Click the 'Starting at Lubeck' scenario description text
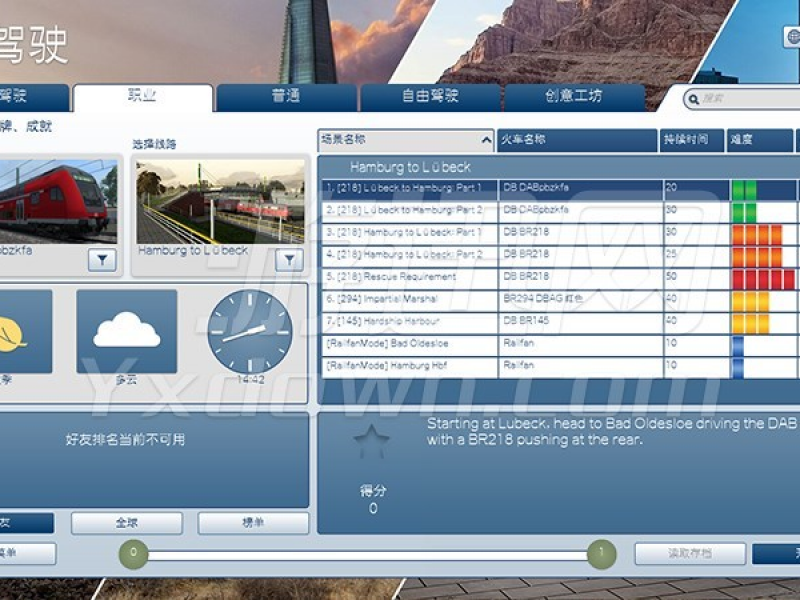The image size is (800, 600). (612, 432)
